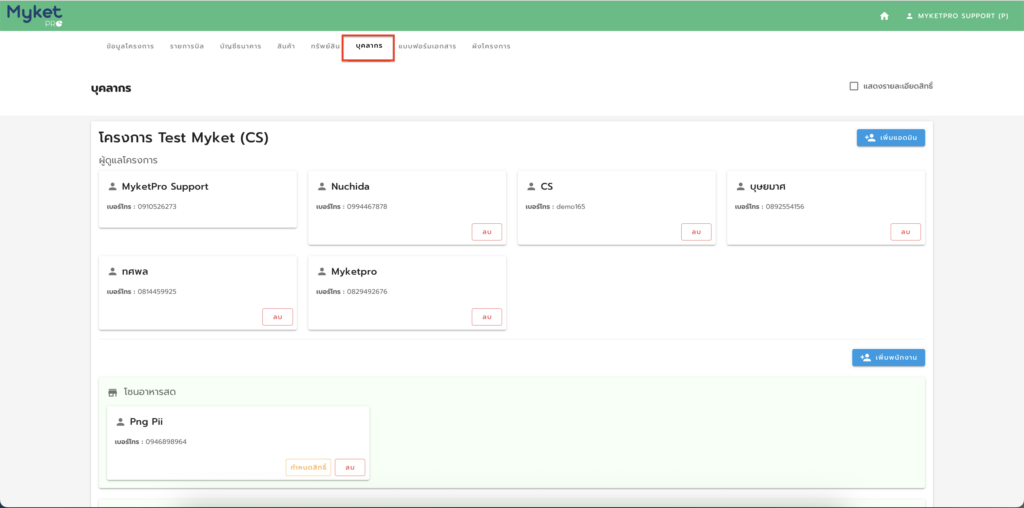Viewport: 1024px width, 508px height.
Task: Click the person icon on the Myketpro card
Action: (322, 272)
